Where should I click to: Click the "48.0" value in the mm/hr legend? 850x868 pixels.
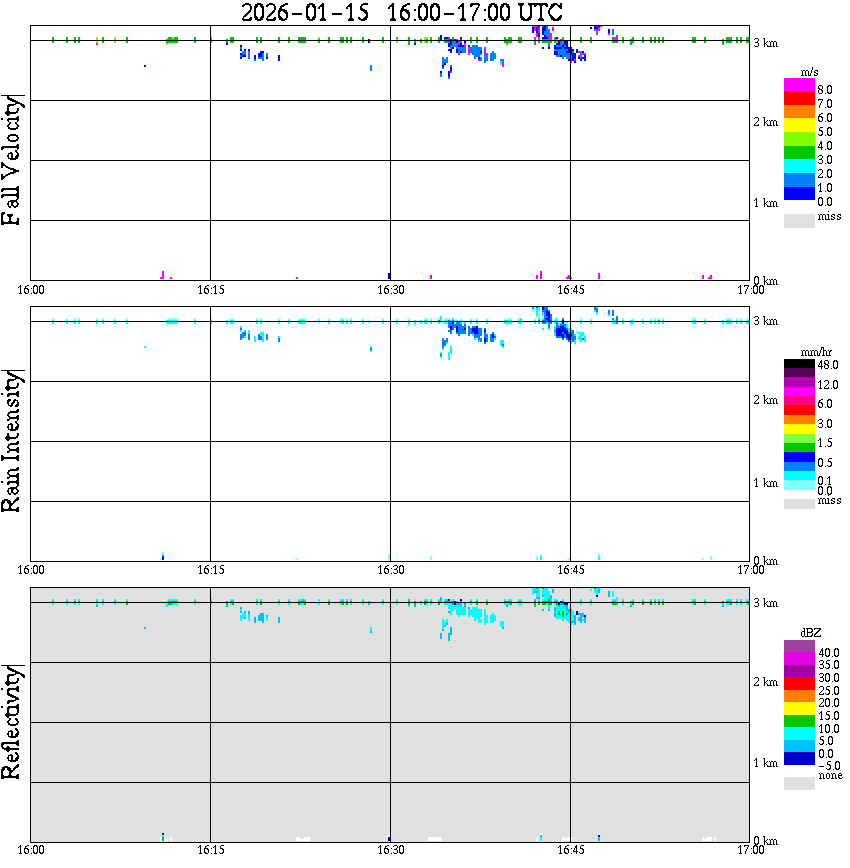pos(828,365)
